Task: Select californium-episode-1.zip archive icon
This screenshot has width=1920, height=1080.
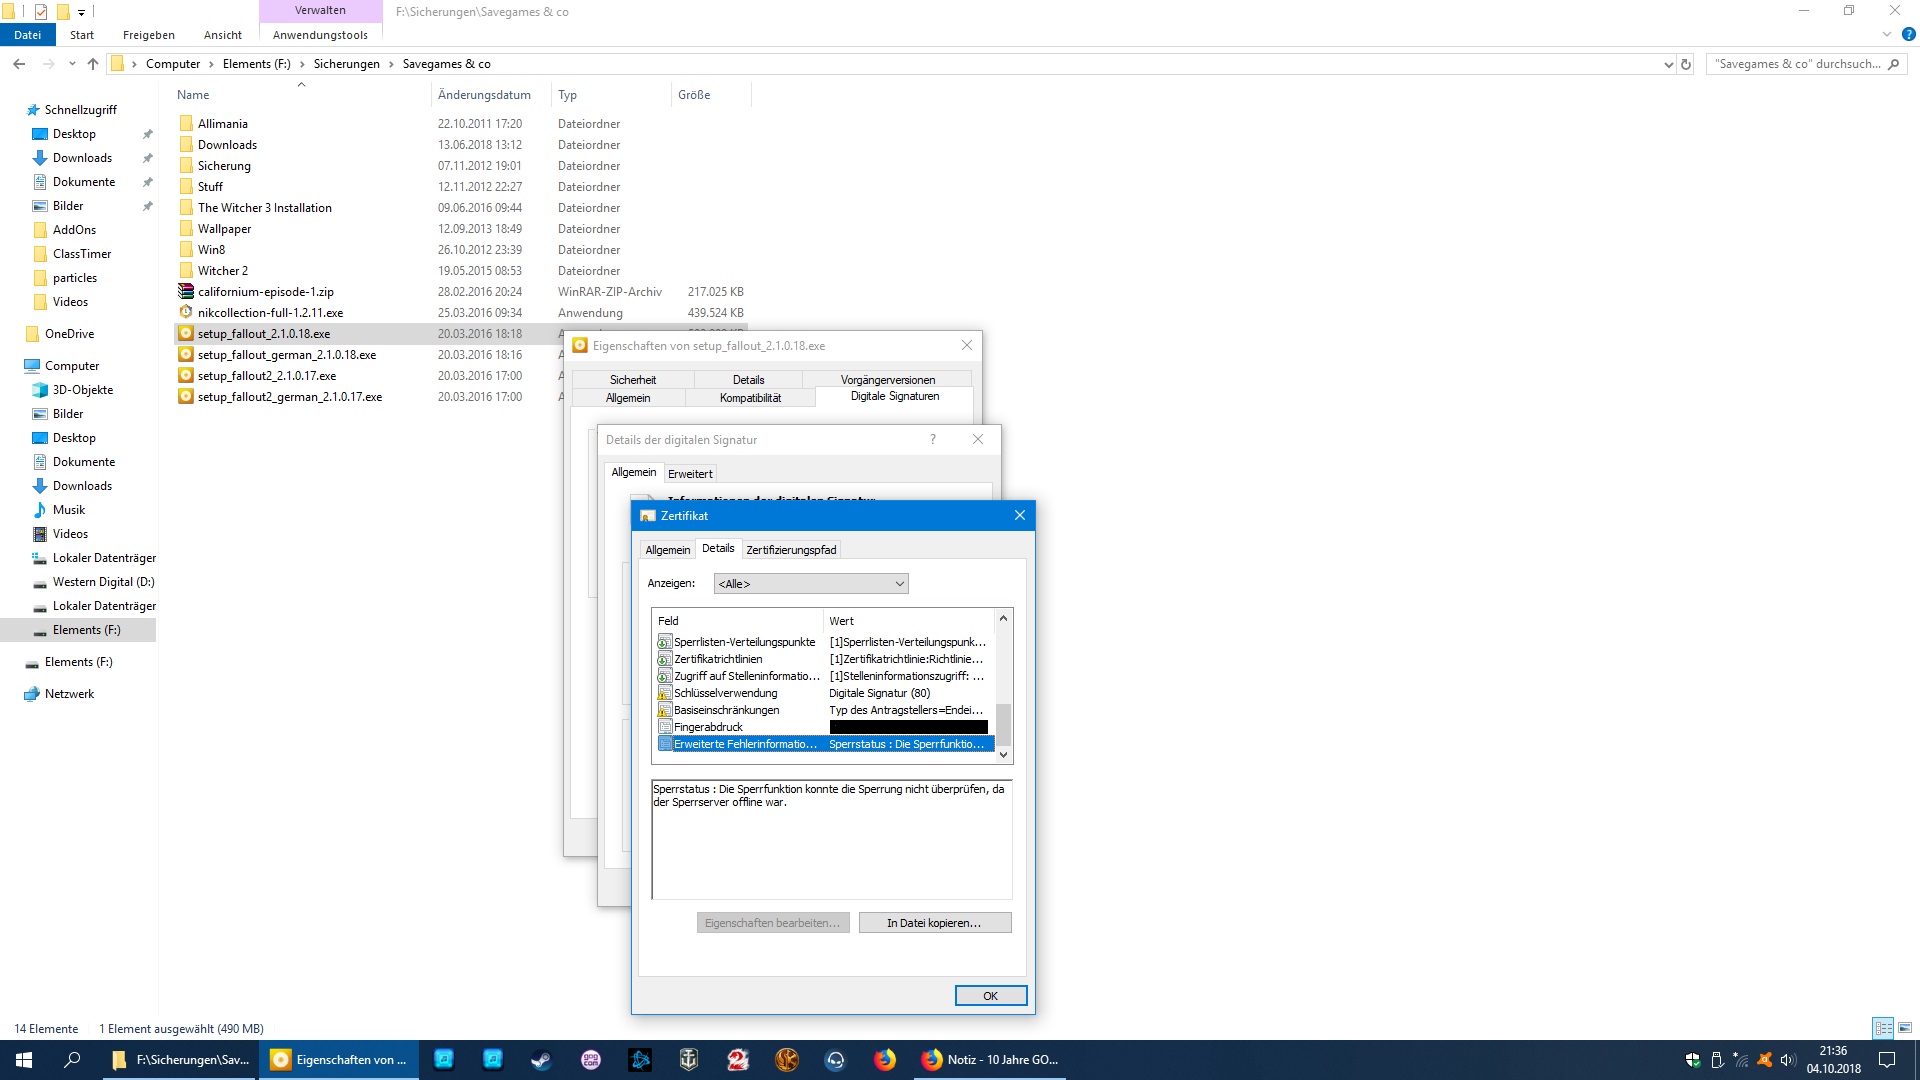Action: 186,292
